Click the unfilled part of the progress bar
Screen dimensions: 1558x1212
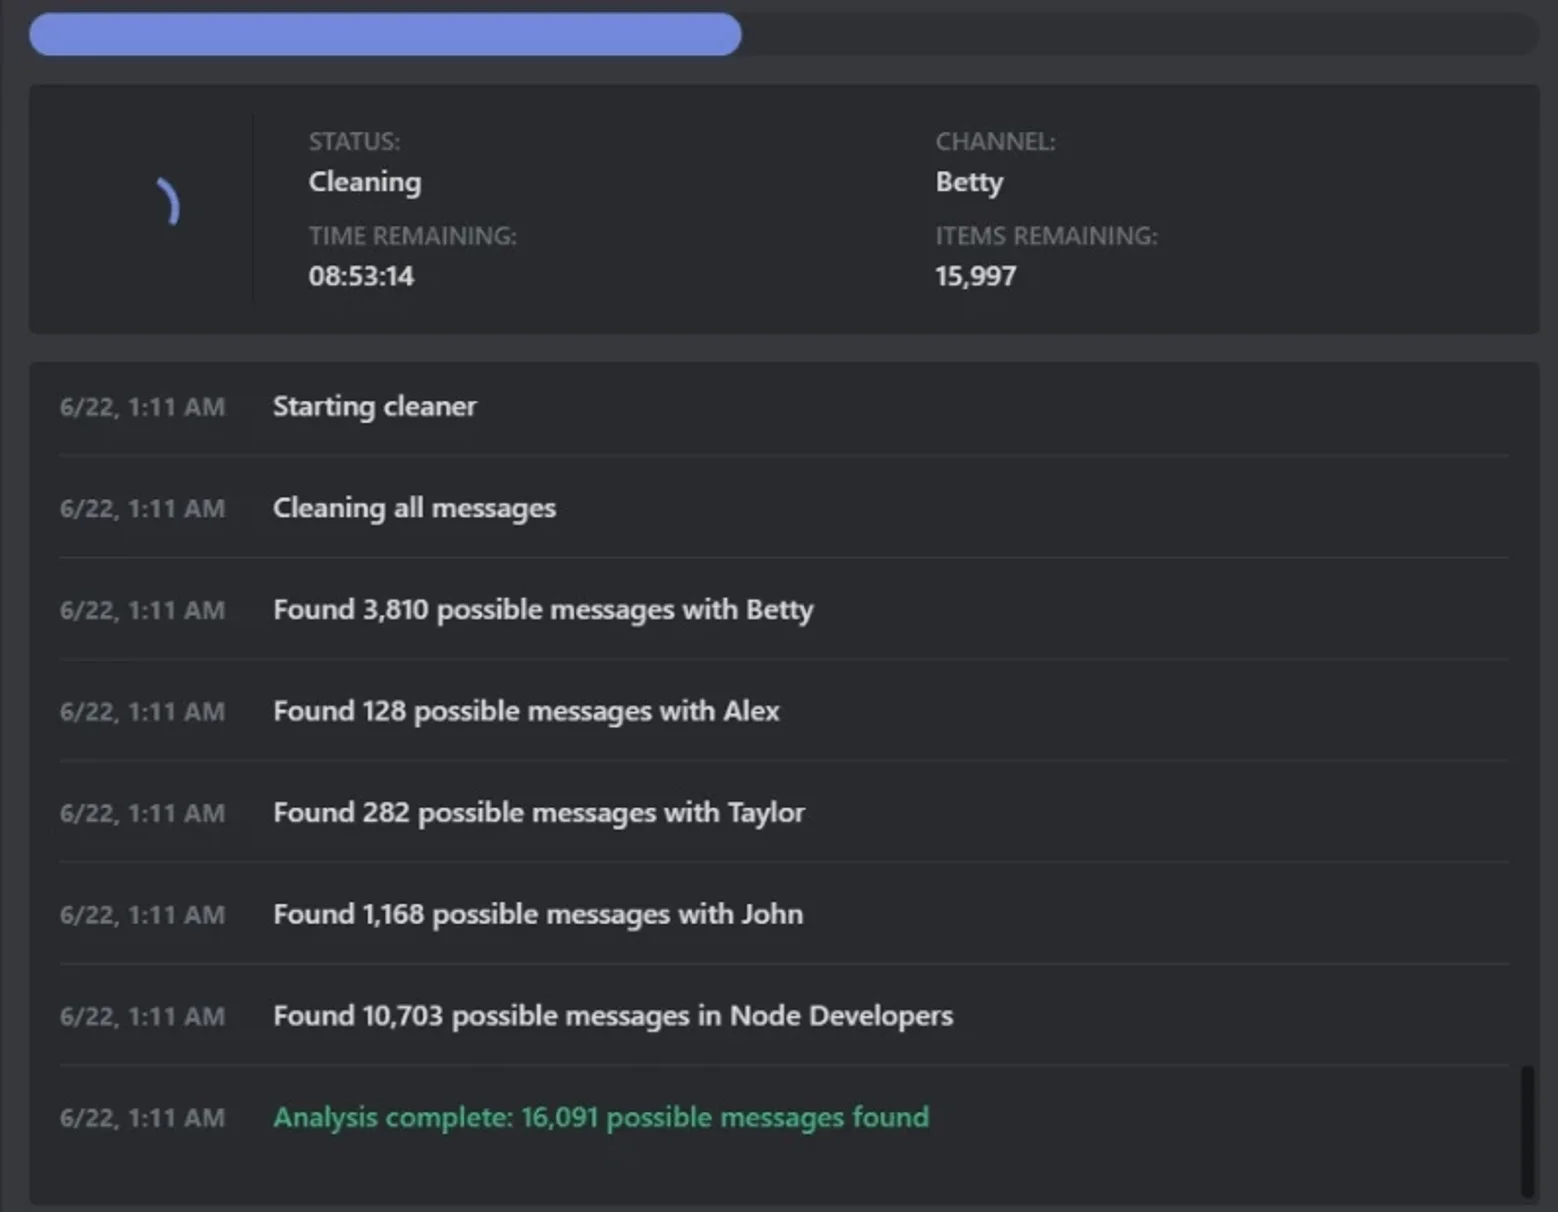[1140, 35]
